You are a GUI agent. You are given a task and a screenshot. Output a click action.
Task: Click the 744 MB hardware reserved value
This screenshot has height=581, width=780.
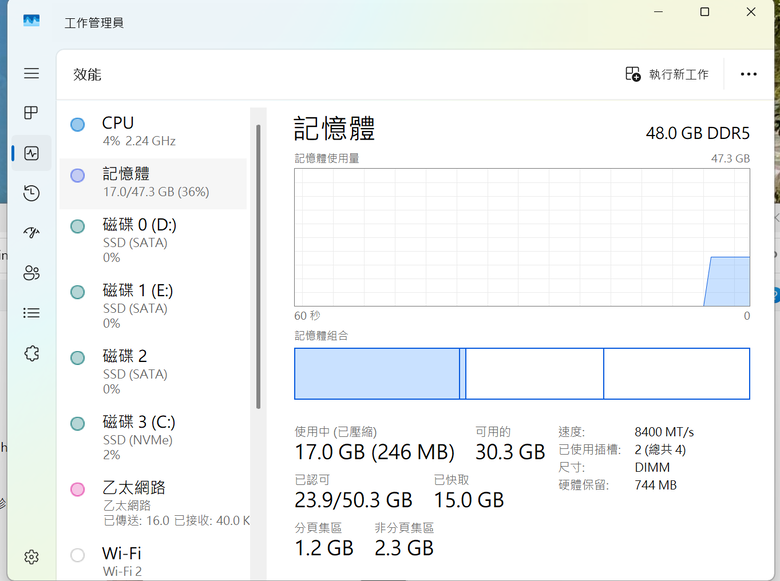(656, 485)
